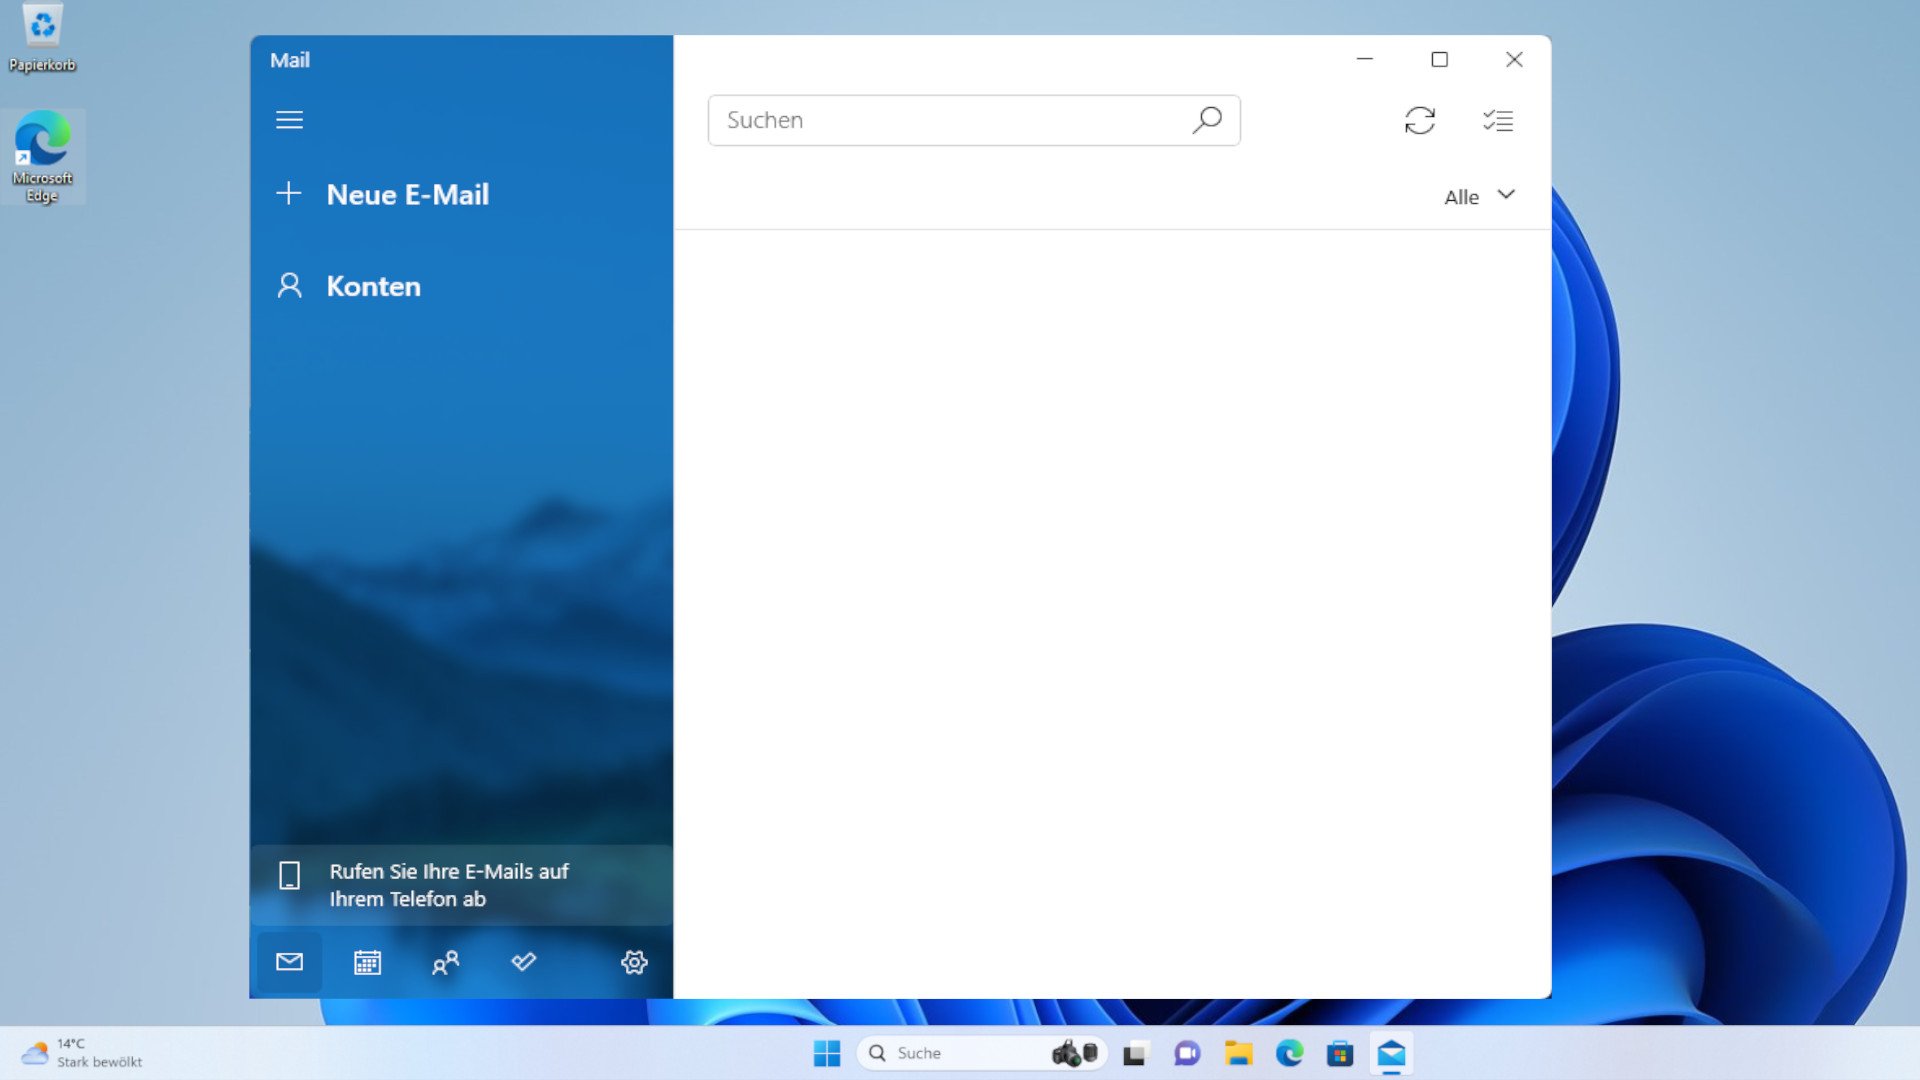This screenshot has width=1920, height=1080.
Task: Select the Mail icon in bottom navigation
Action: click(290, 962)
